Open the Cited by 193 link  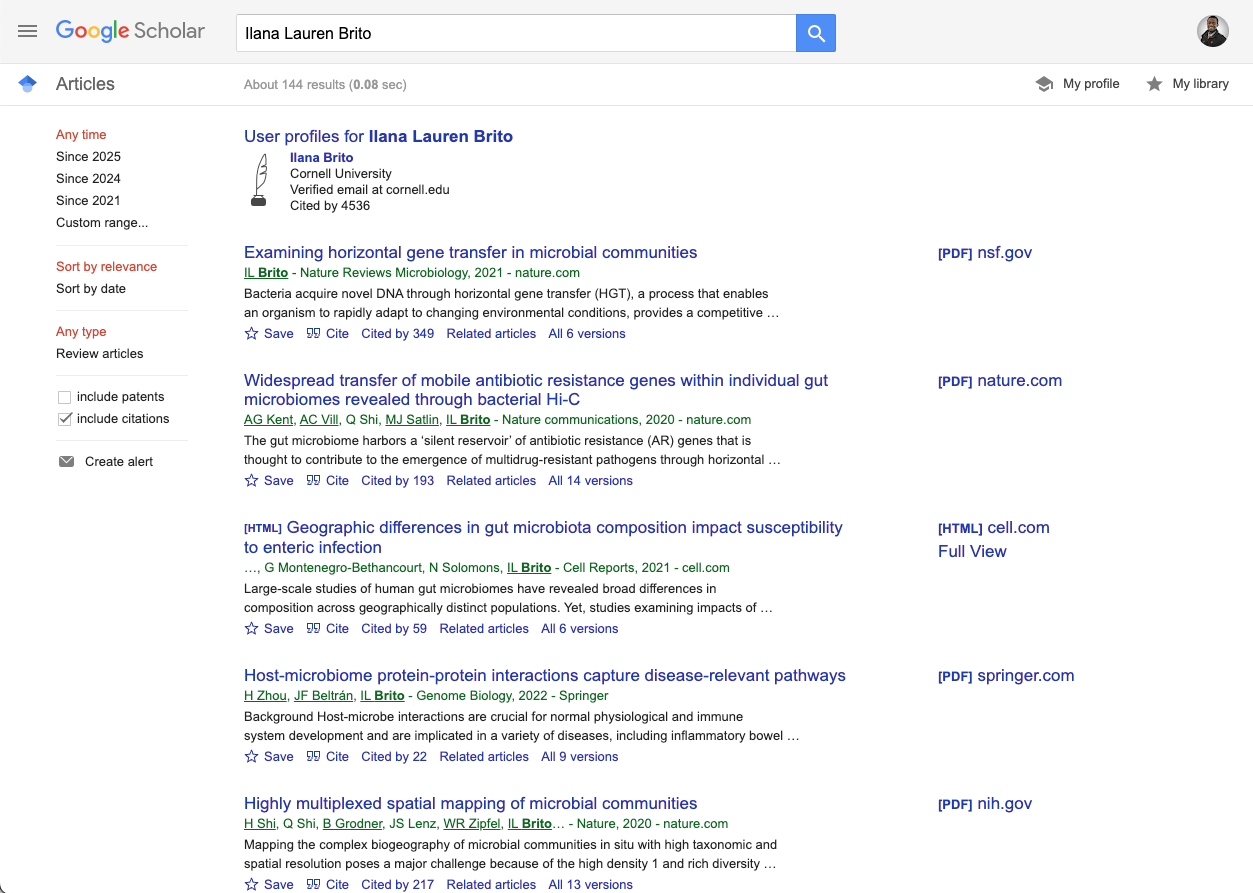[398, 481]
